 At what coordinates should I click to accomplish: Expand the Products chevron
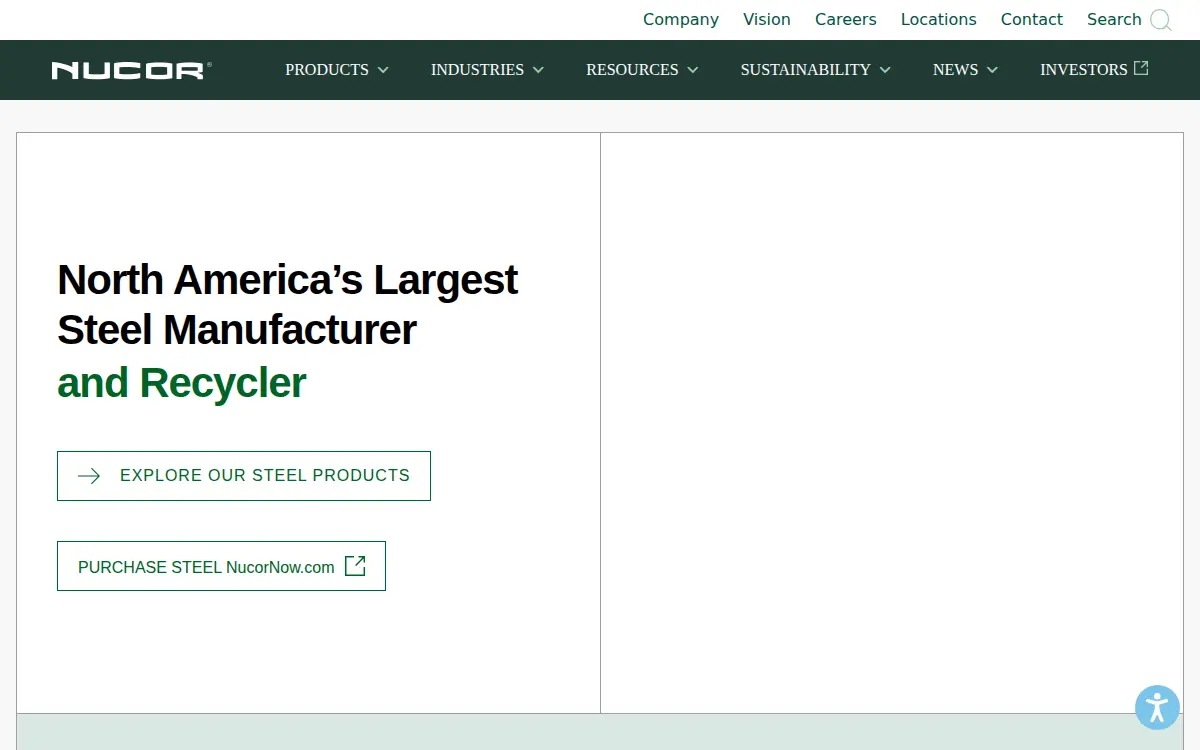[x=383, y=70]
